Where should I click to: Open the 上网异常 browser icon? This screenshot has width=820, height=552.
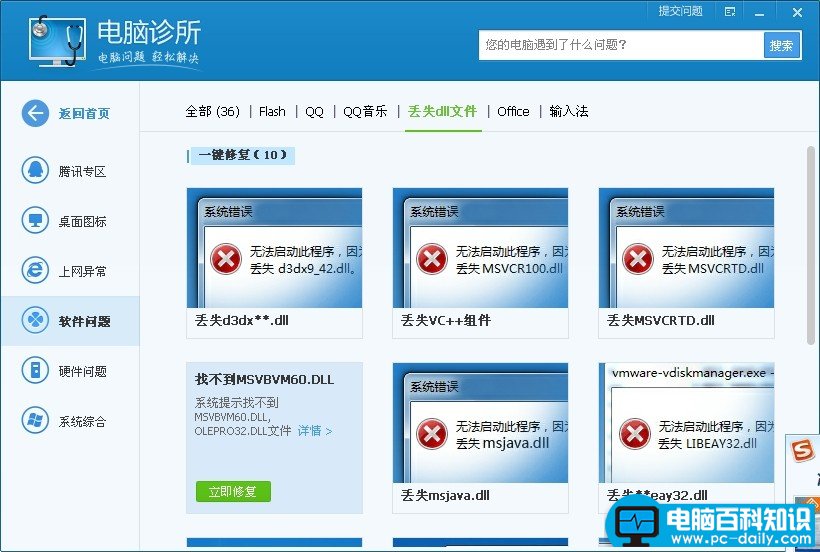pyautogui.click(x=35, y=270)
